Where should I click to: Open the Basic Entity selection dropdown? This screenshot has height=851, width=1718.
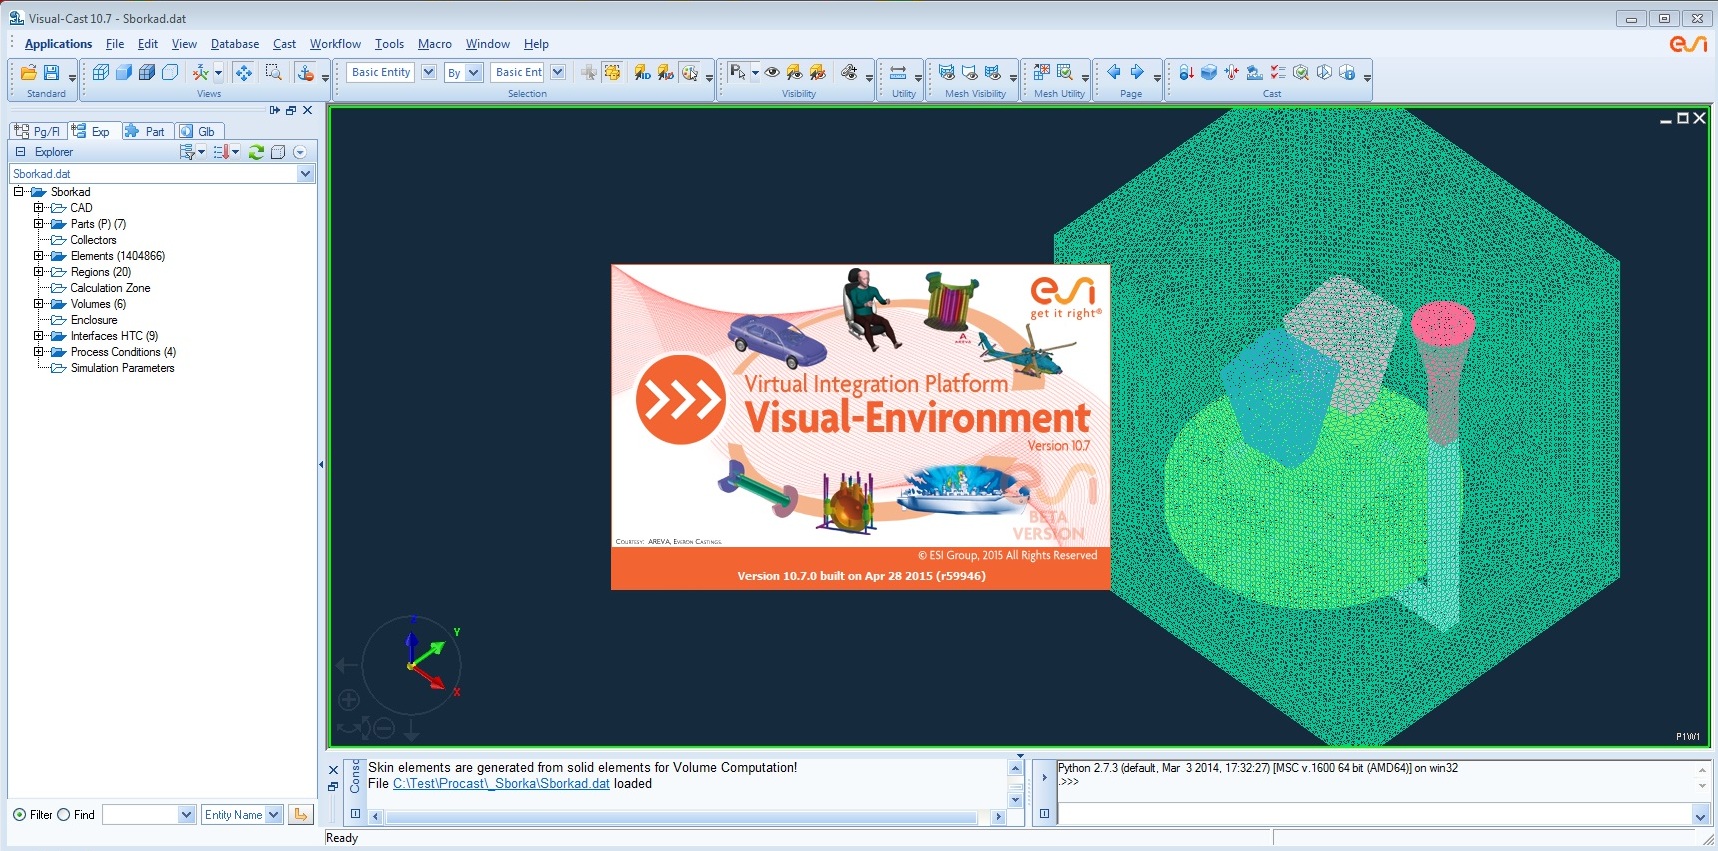428,72
